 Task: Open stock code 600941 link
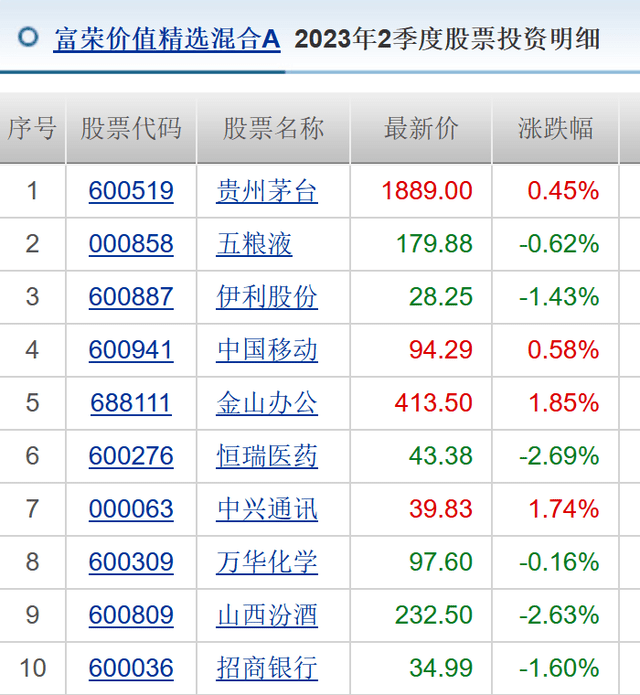click(x=131, y=350)
